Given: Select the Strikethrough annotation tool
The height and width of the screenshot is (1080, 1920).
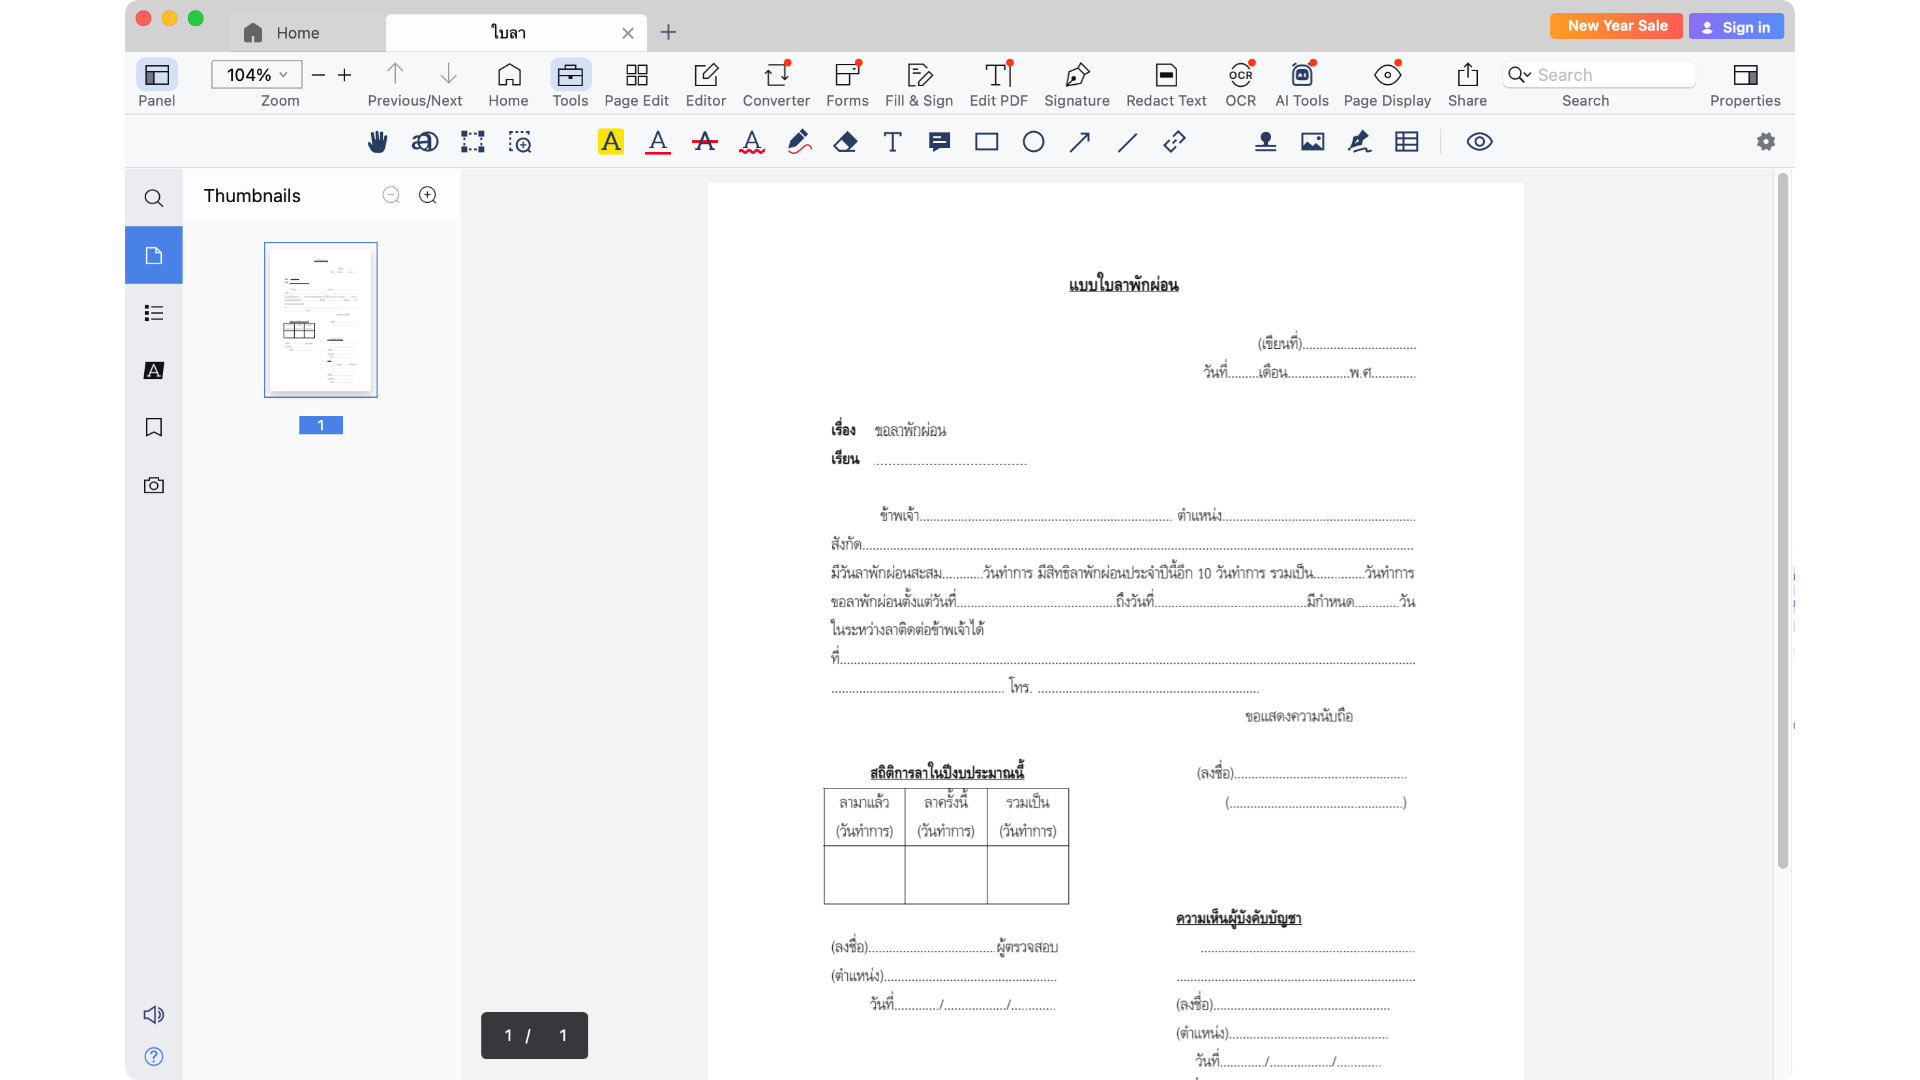Looking at the screenshot, I should coord(704,142).
